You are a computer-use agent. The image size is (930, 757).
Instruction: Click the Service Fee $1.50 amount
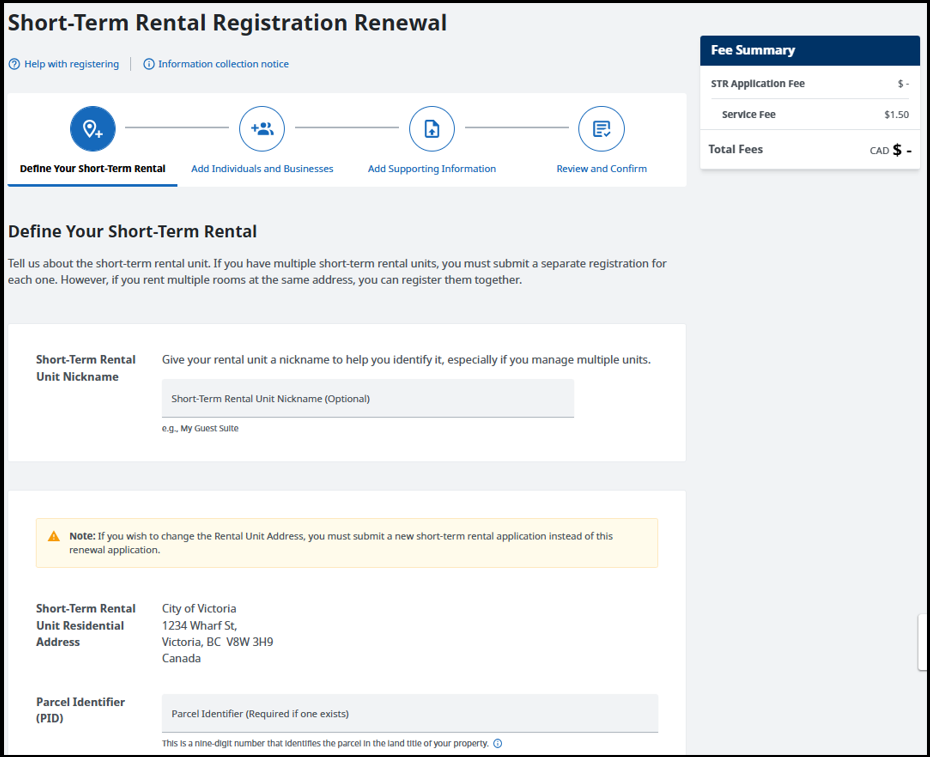(896, 114)
